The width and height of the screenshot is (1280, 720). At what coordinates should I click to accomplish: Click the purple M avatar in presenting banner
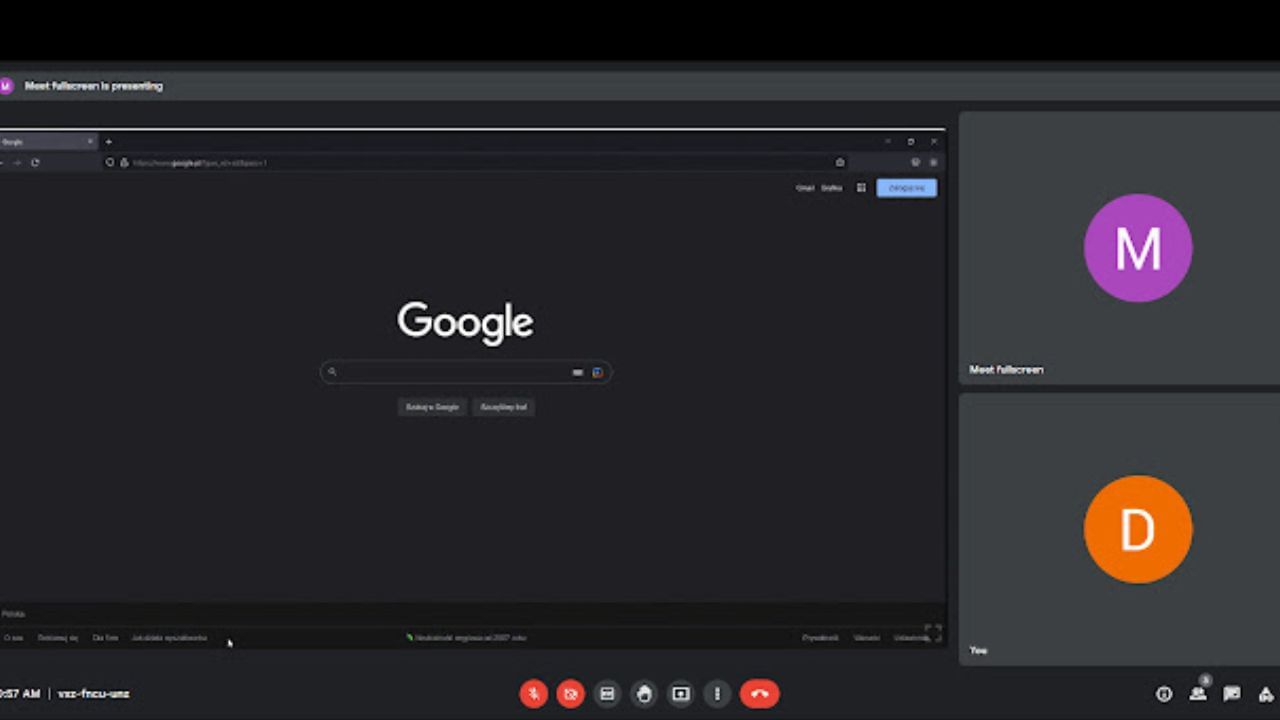6,86
